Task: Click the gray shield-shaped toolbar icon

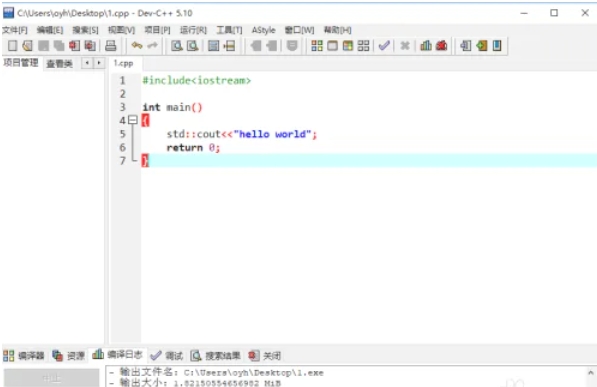Action: pyautogui.click(x=292, y=46)
